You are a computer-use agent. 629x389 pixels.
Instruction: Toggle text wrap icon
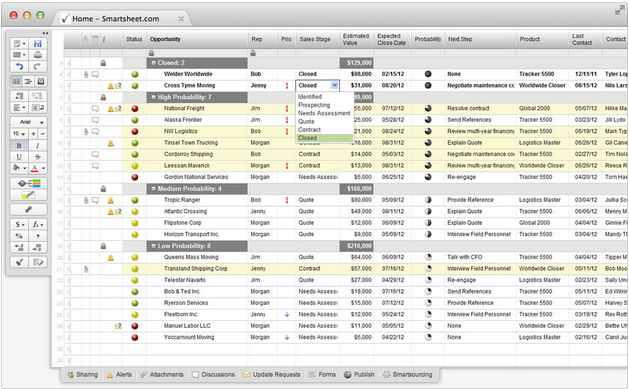(38, 107)
